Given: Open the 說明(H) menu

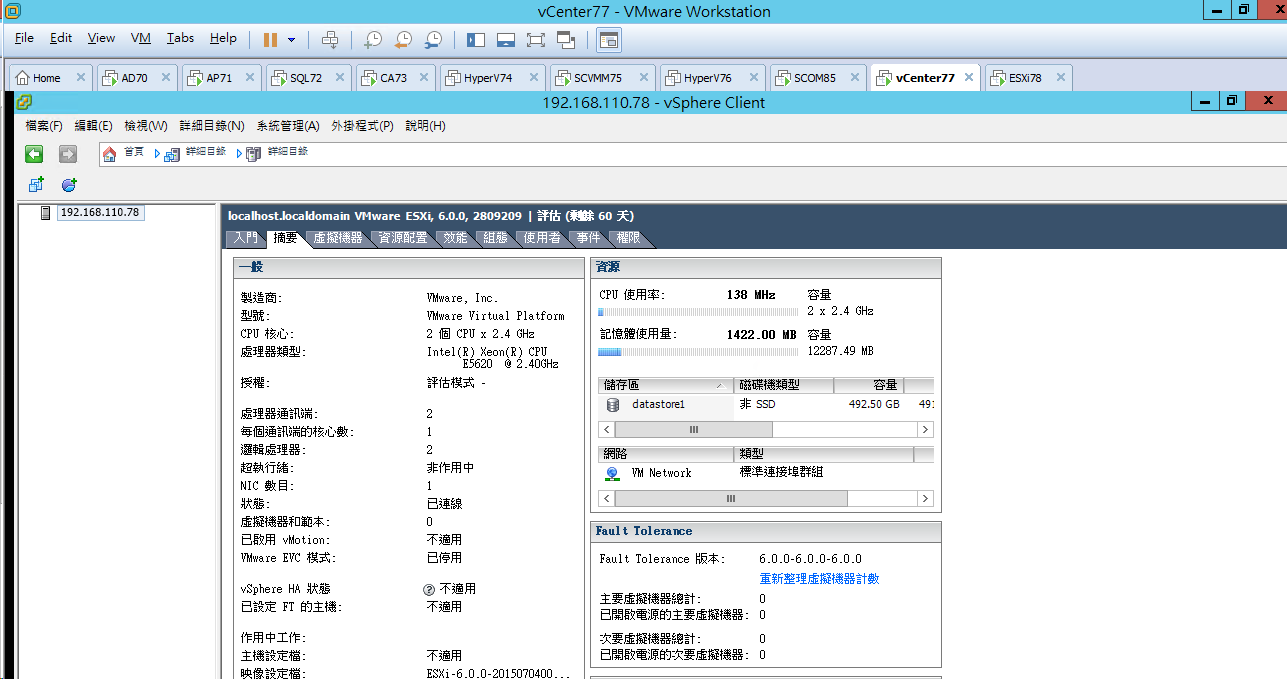Looking at the screenshot, I should click(x=425, y=126).
